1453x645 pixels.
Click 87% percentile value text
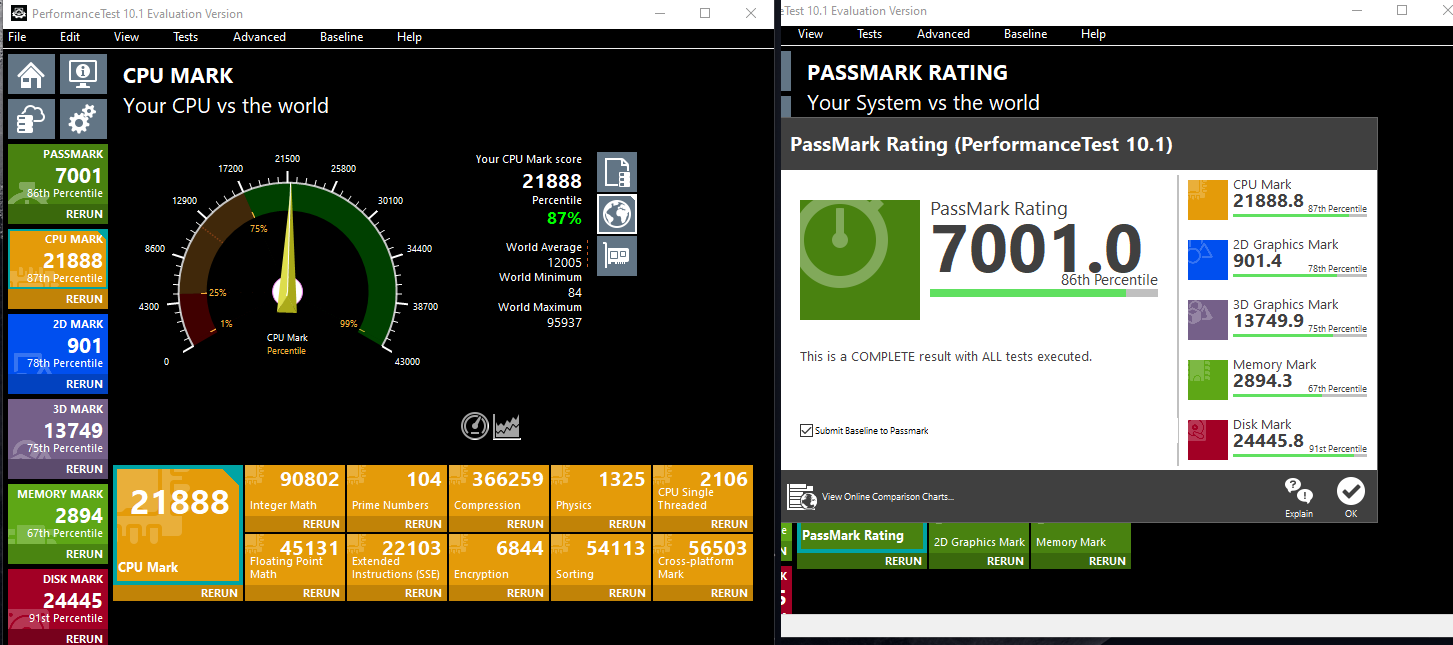pyautogui.click(x=564, y=218)
